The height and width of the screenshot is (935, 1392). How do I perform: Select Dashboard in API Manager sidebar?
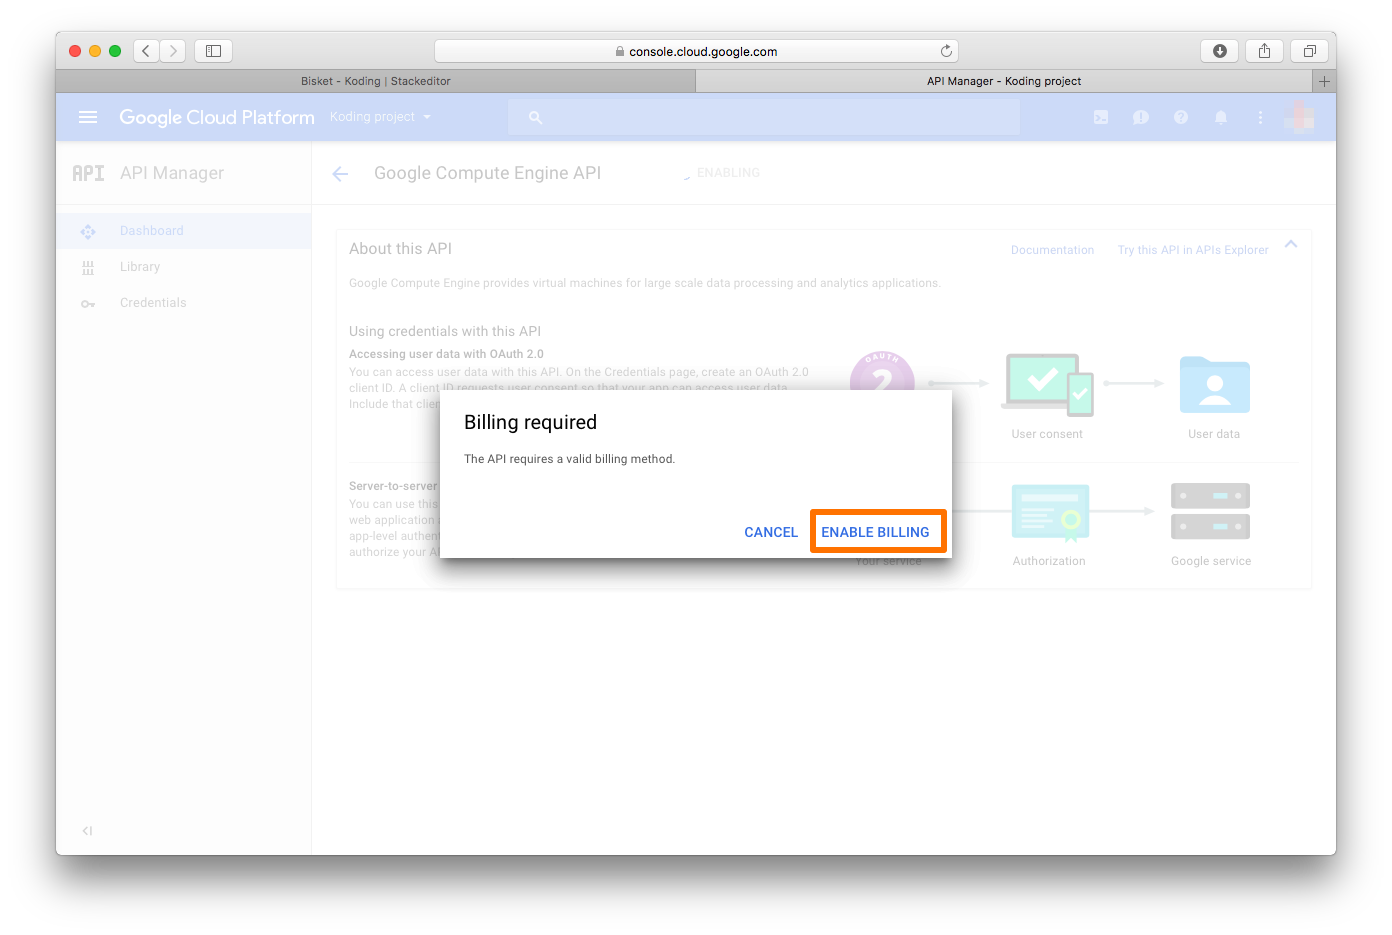coord(183,231)
